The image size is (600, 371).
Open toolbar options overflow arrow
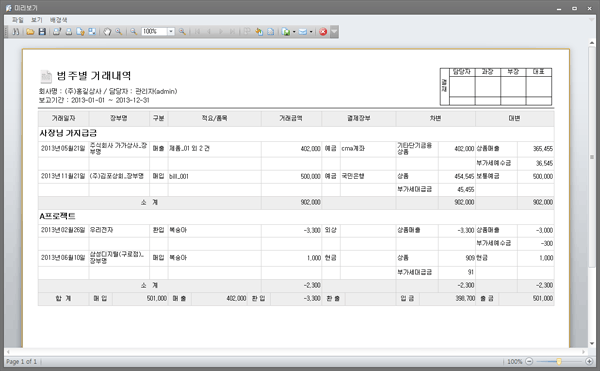point(334,32)
